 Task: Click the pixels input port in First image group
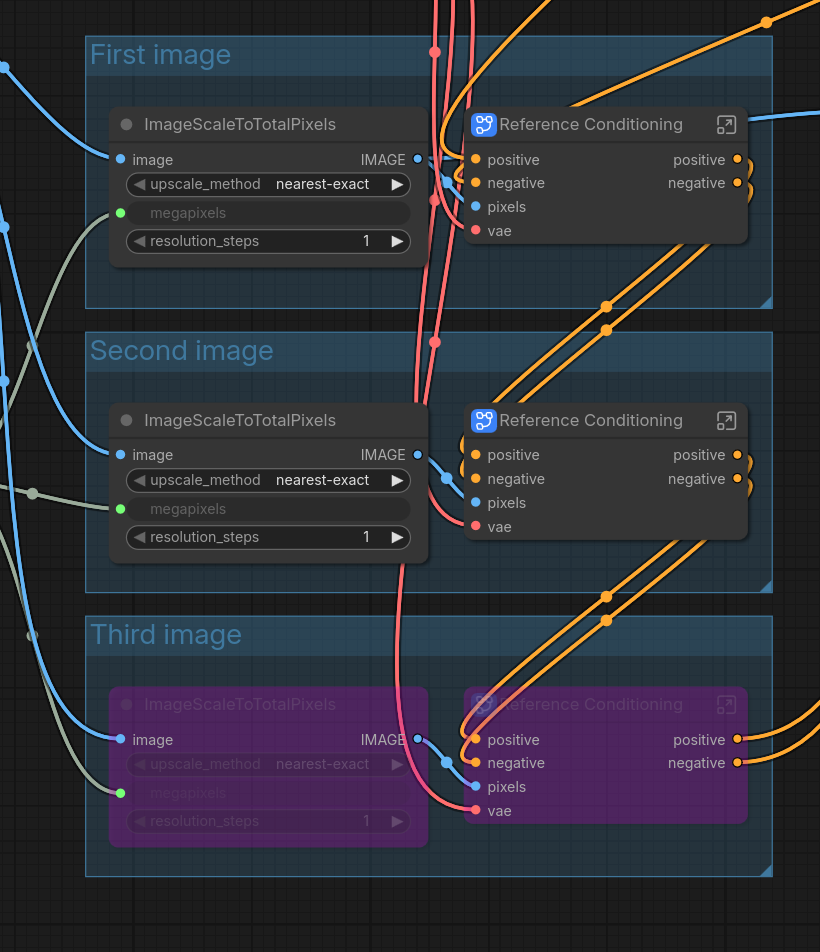click(476, 206)
